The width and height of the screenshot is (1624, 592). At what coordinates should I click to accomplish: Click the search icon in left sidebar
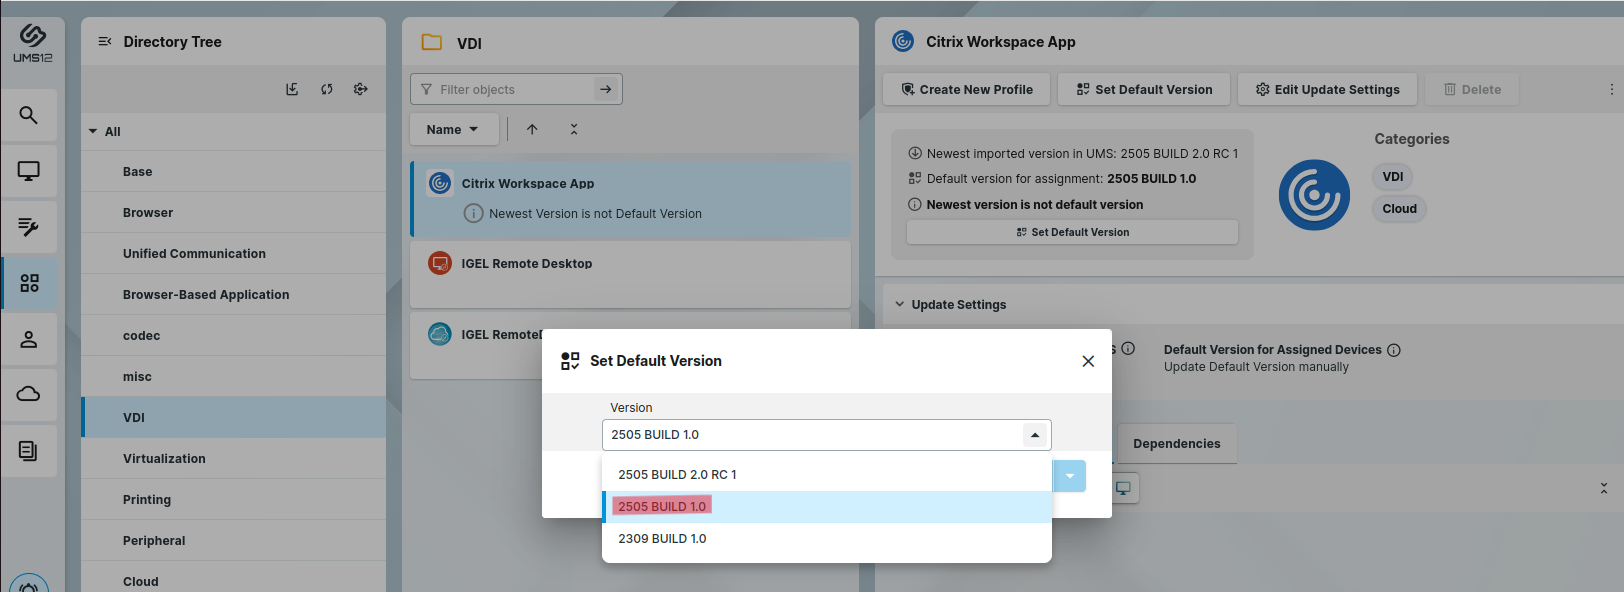tap(29, 115)
